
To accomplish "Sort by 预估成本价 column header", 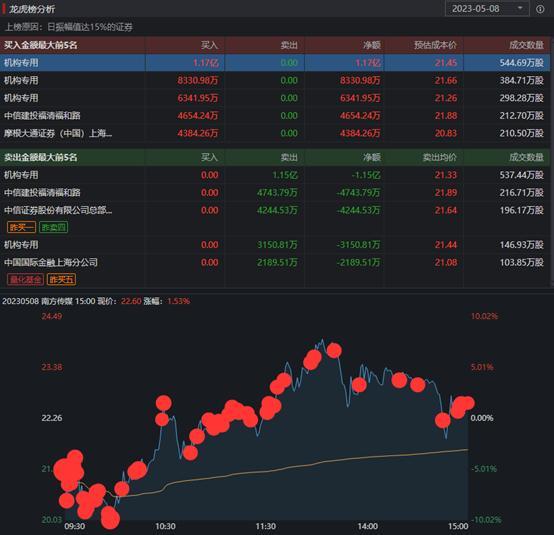I will click(435, 45).
